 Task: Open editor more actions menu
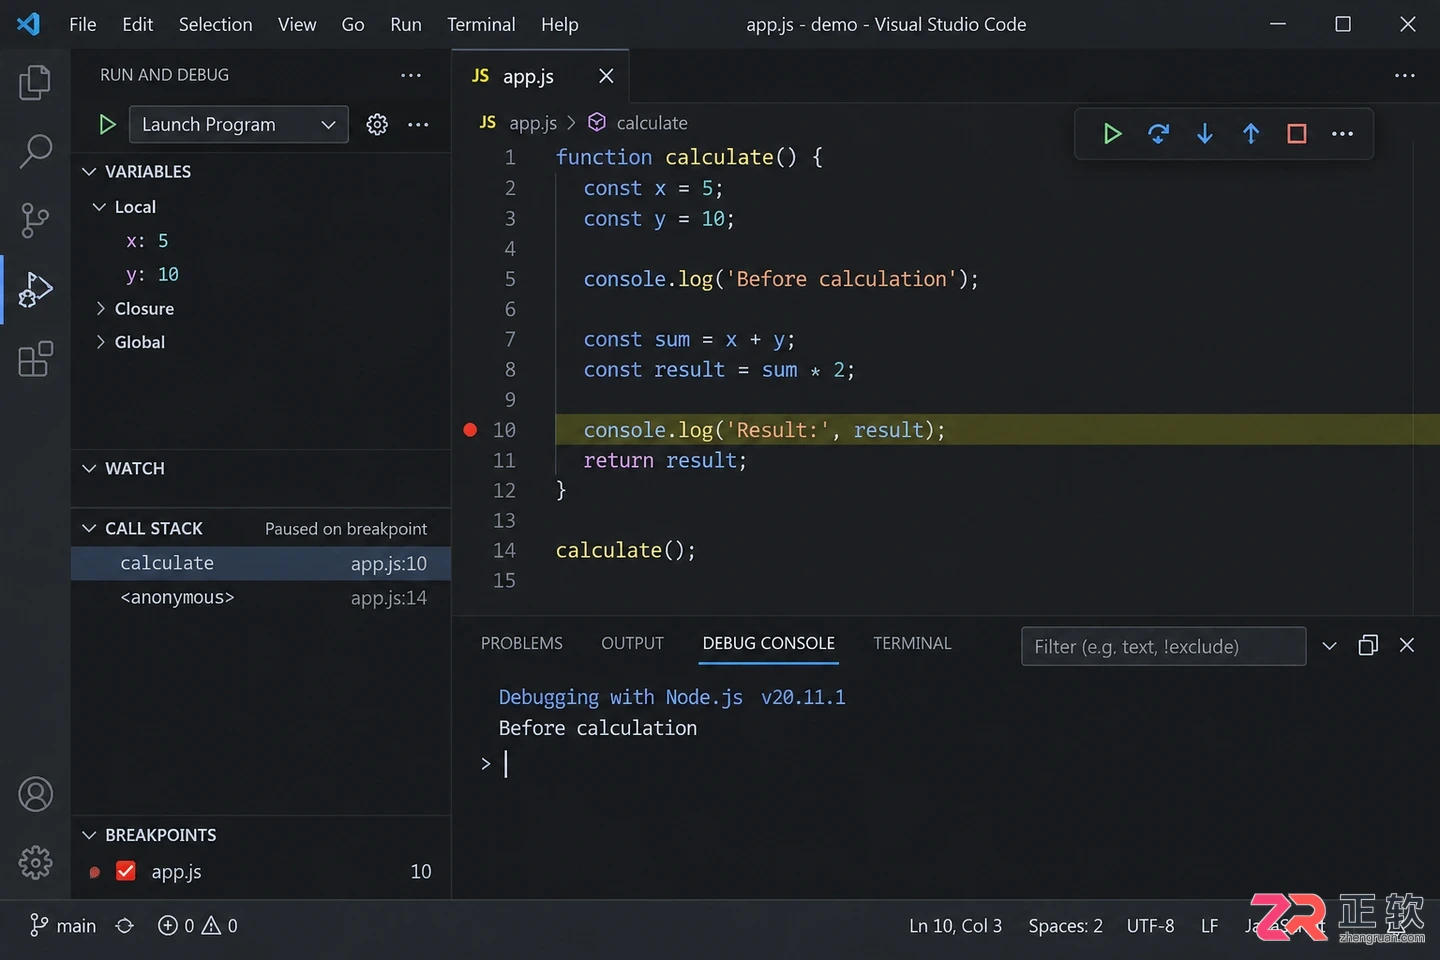(x=1405, y=75)
